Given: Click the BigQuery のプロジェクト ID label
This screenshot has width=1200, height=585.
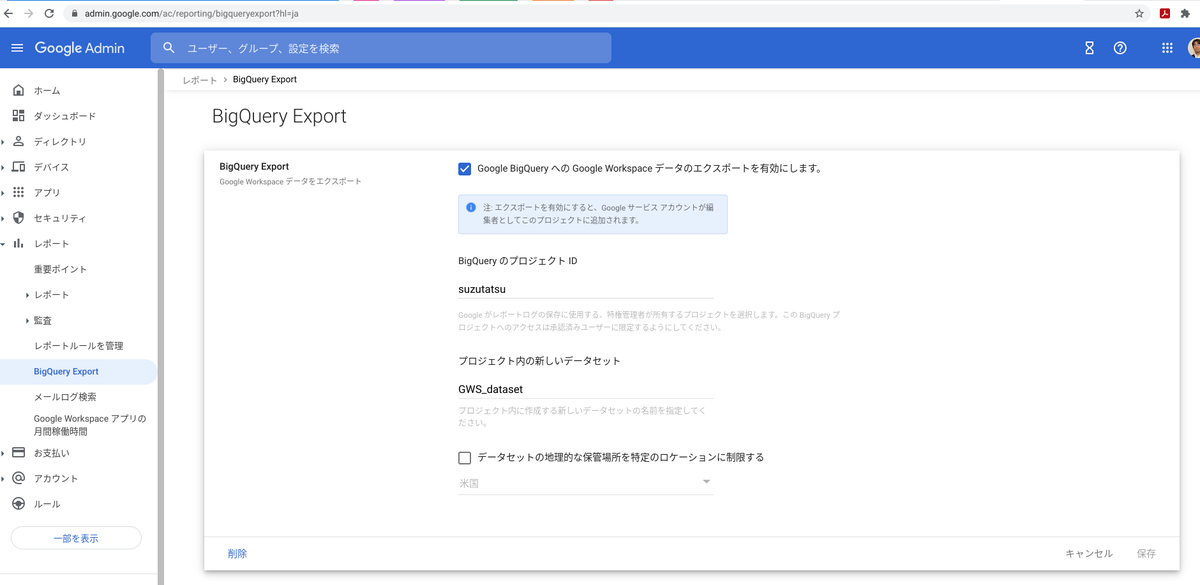Looking at the screenshot, I should tap(517, 261).
